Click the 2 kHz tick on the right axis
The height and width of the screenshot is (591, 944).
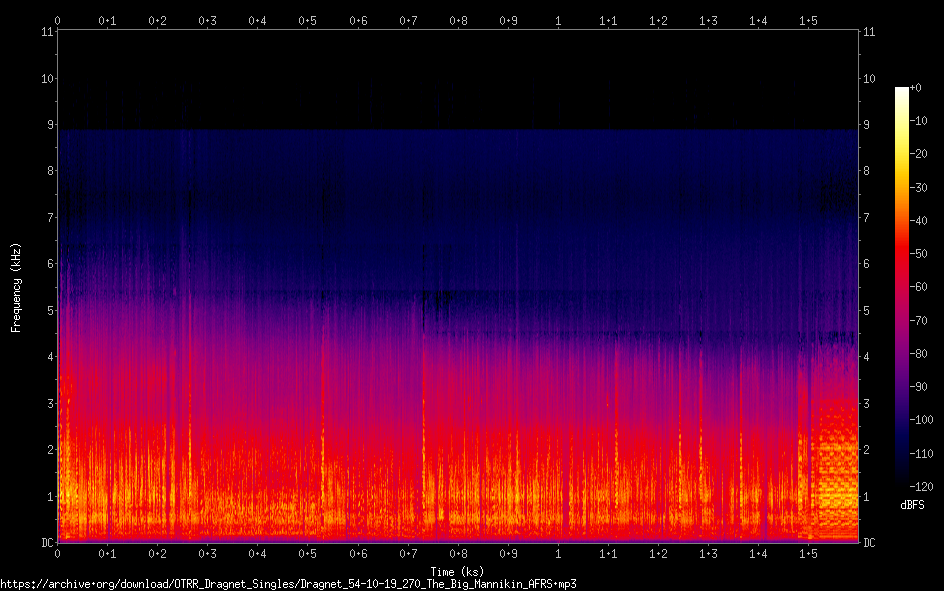tap(866, 450)
